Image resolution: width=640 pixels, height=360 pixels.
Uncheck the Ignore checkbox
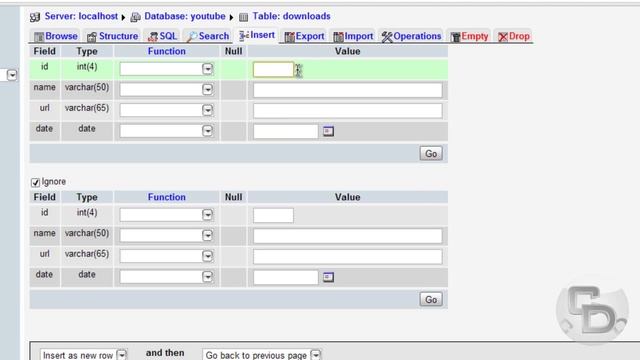point(36,182)
